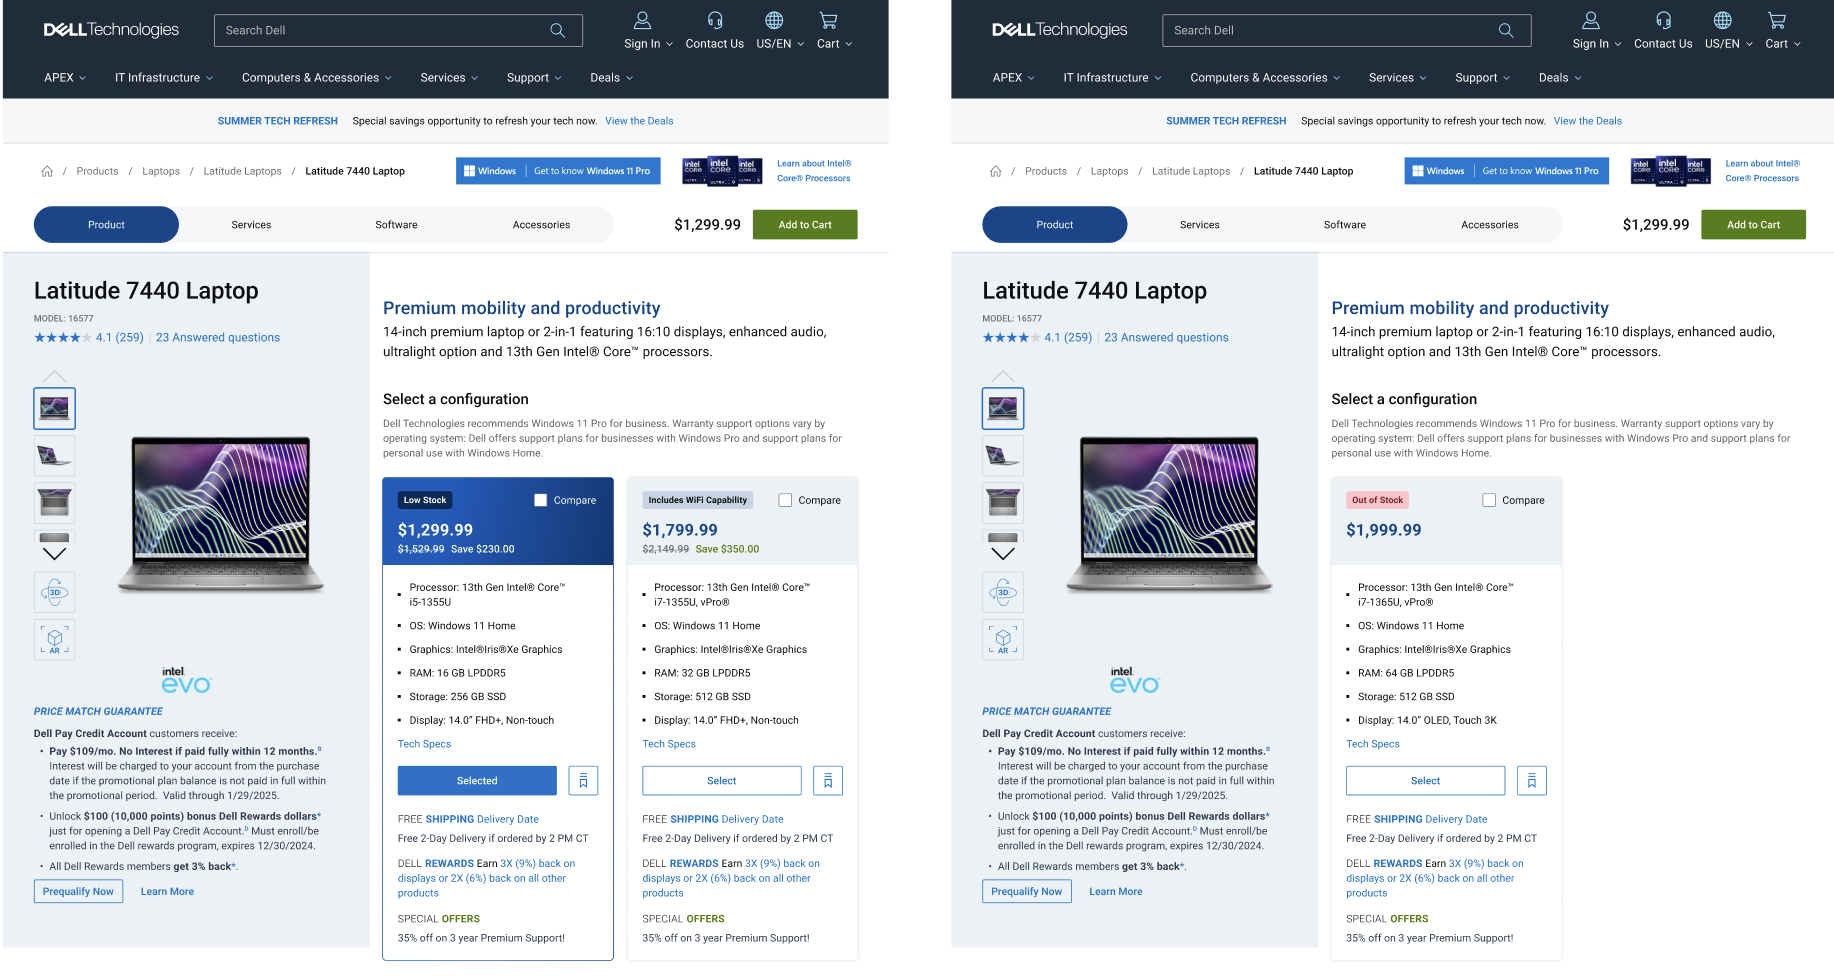Open the AR view icon, left page
This screenshot has width=1834, height=978.
pyautogui.click(x=55, y=639)
